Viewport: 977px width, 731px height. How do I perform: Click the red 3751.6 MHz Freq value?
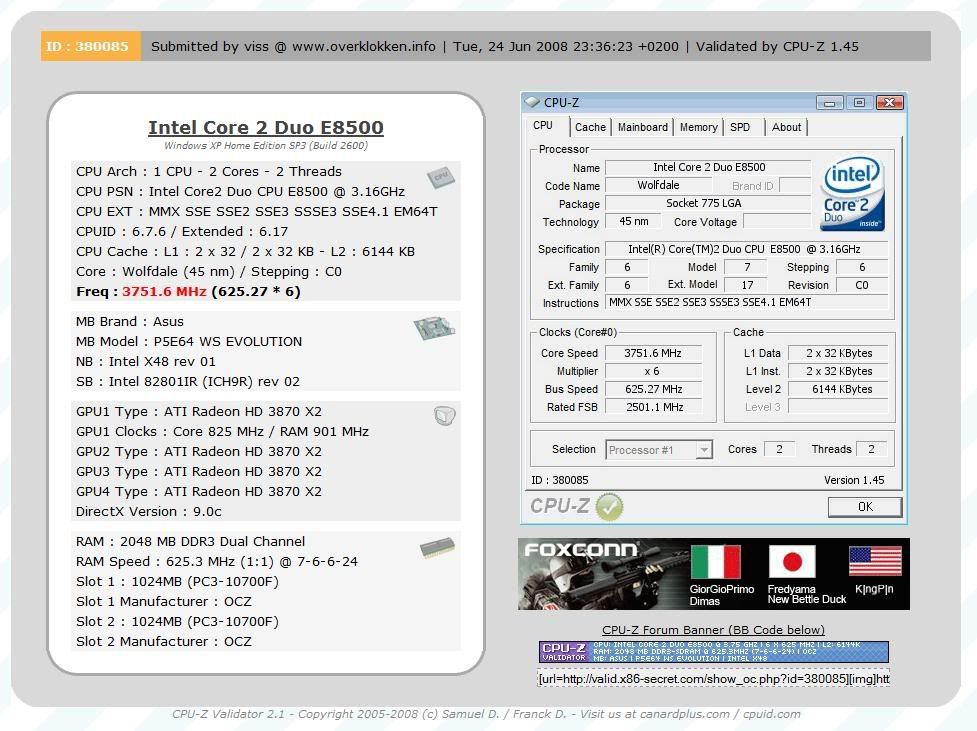(164, 292)
